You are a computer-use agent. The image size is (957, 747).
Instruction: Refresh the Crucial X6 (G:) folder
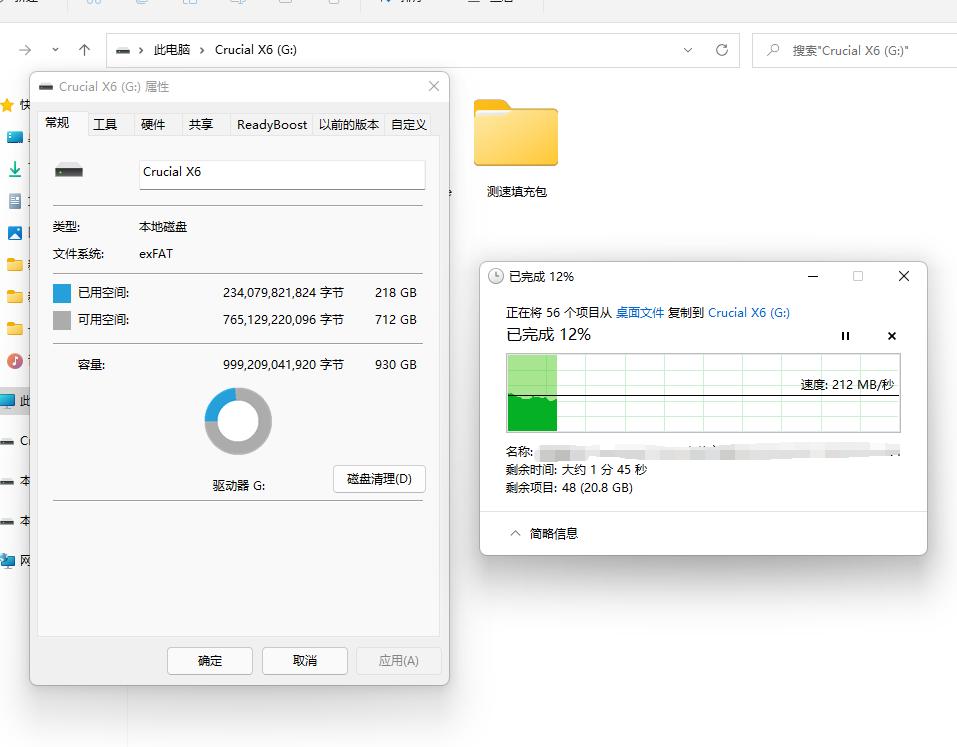point(721,50)
